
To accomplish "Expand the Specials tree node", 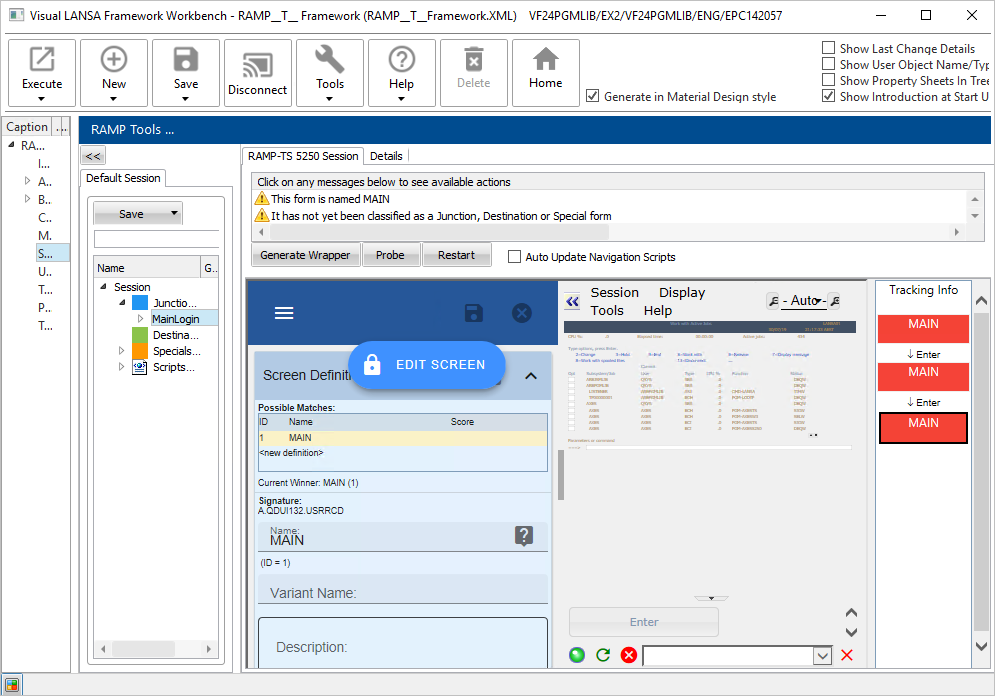I will pyautogui.click(x=122, y=351).
